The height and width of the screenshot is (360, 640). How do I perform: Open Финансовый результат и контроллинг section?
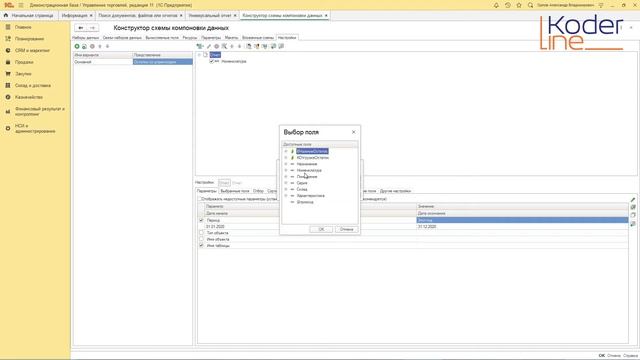tap(40, 111)
